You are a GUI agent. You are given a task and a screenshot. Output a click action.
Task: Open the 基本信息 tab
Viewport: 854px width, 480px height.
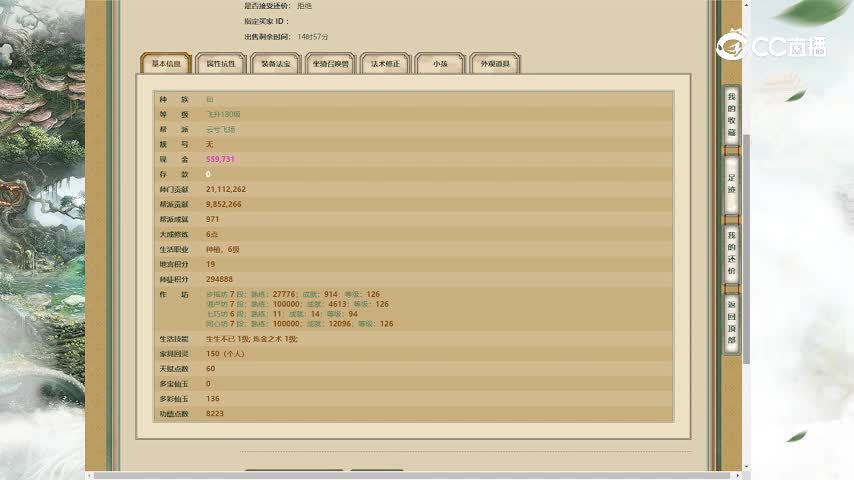165,64
